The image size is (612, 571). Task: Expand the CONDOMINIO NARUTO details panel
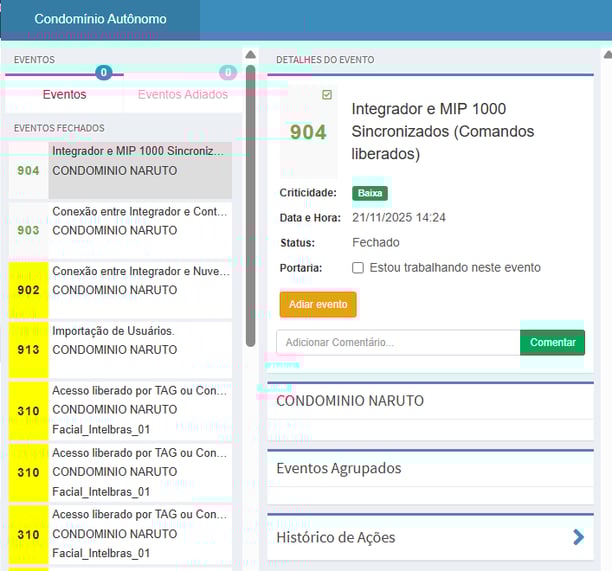point(430,401)
